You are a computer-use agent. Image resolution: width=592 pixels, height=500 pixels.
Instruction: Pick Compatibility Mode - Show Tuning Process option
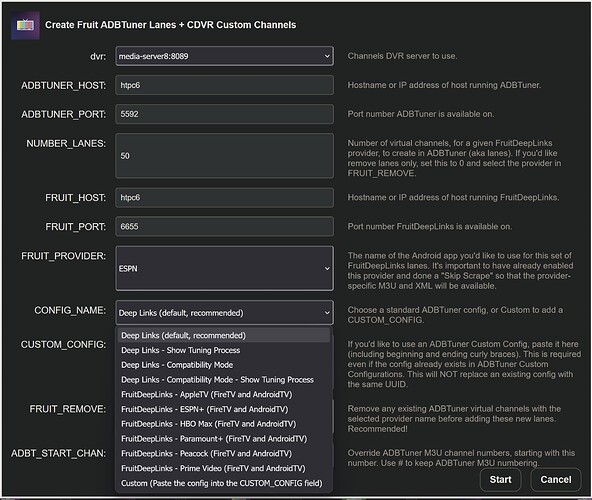224,380
